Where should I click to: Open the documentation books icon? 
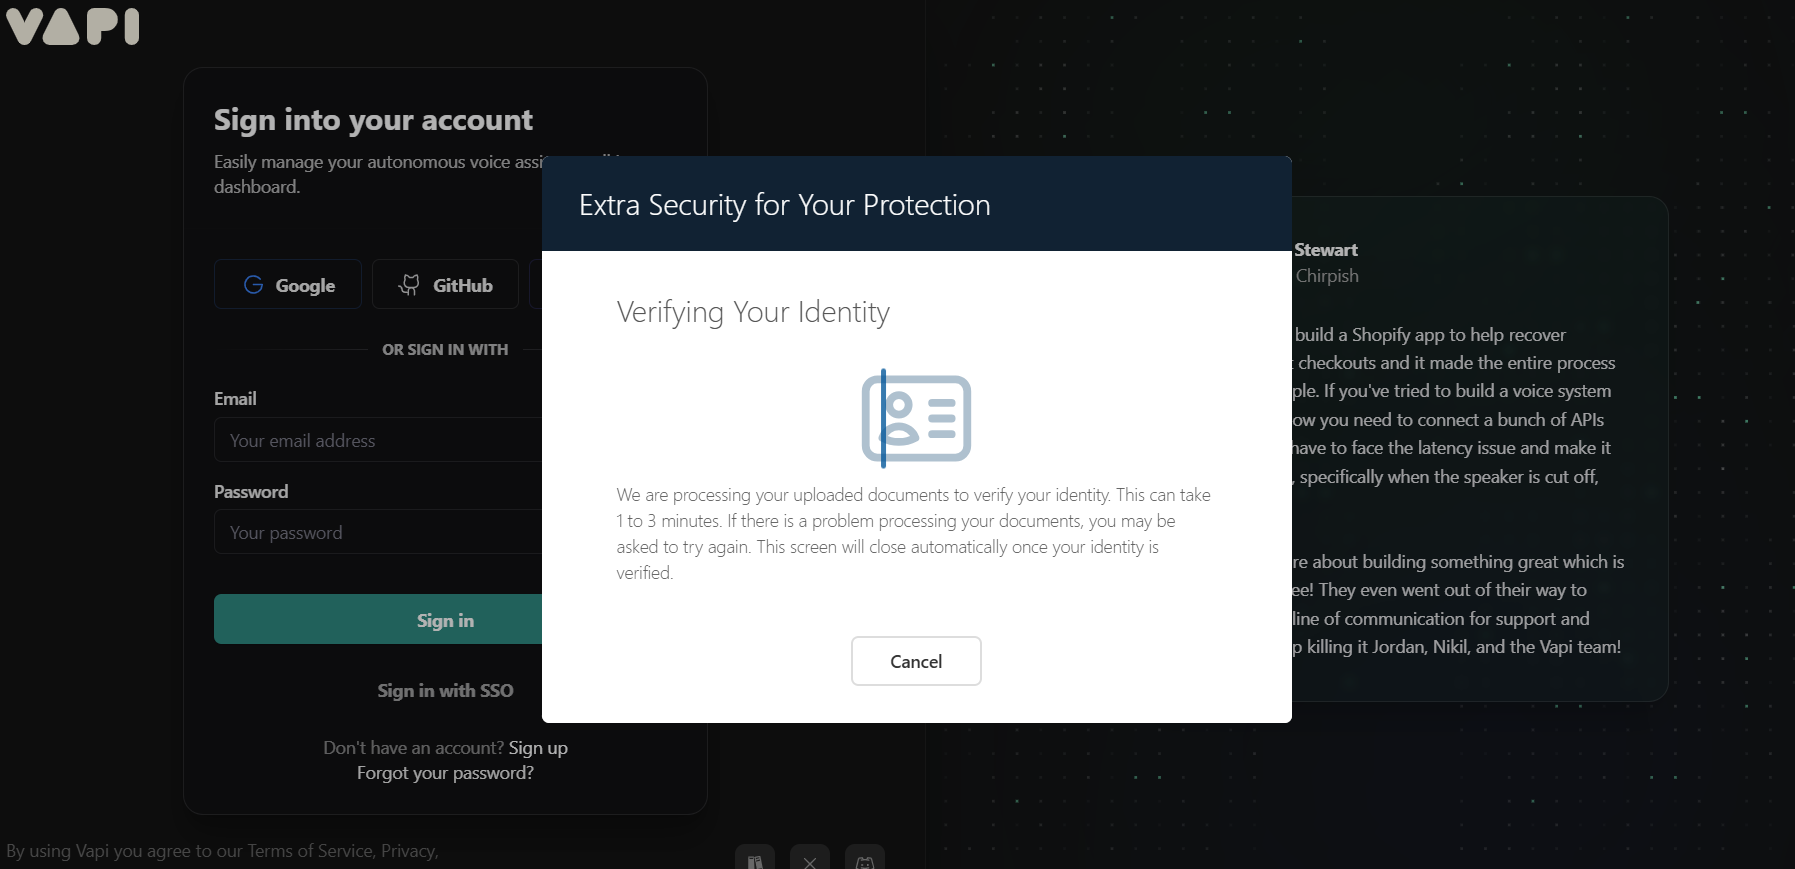pyautogui.click(x=755, y=861)
